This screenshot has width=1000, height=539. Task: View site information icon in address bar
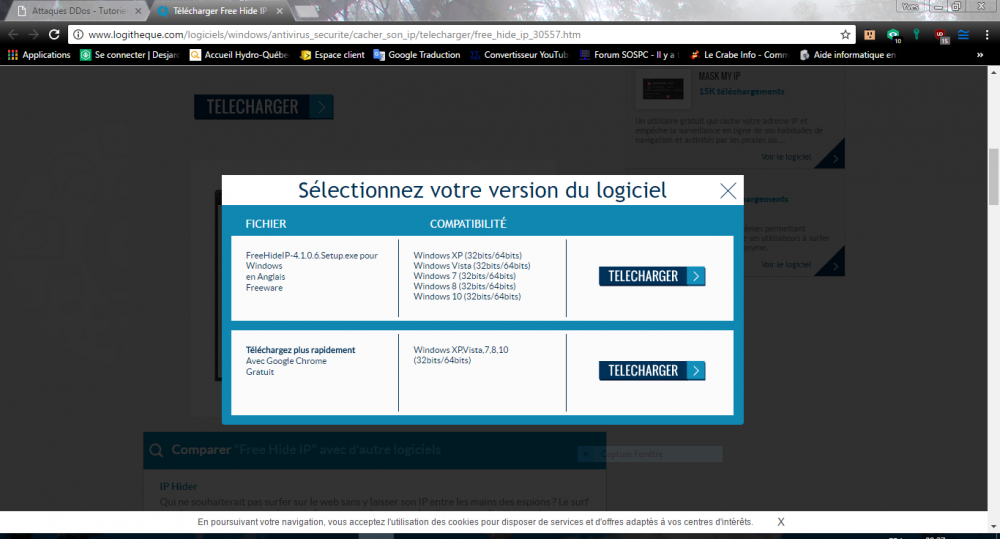tap(78, 34)
